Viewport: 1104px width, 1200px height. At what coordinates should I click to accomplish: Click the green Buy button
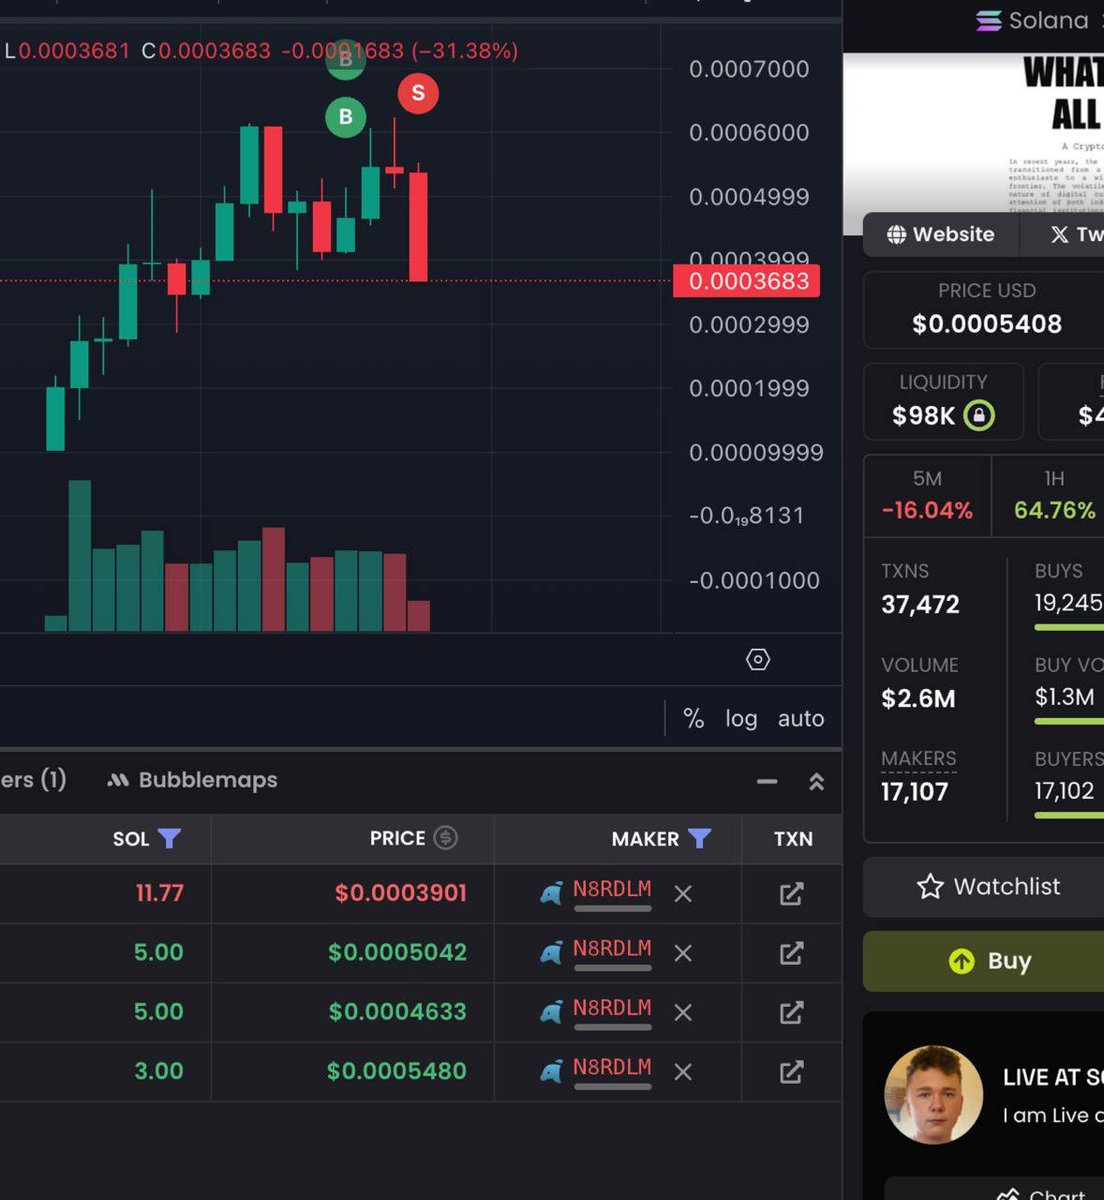click(x=984, y=961)
